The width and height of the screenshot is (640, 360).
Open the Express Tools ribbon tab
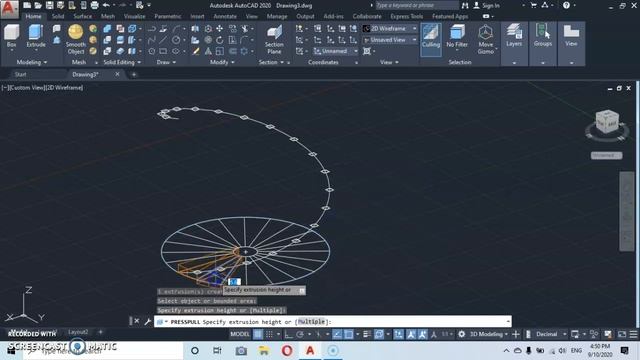pos(407,16)
